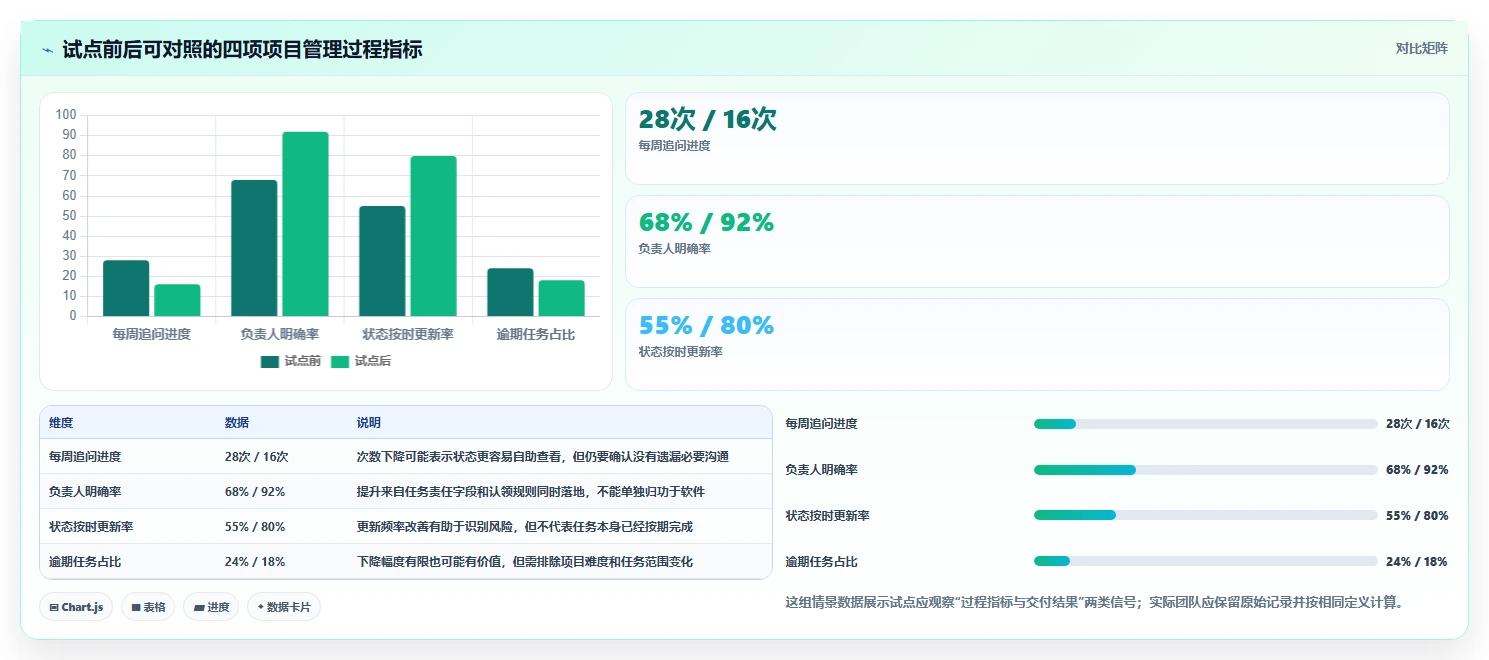Click the lightning icon beside the title

point(48,50)
